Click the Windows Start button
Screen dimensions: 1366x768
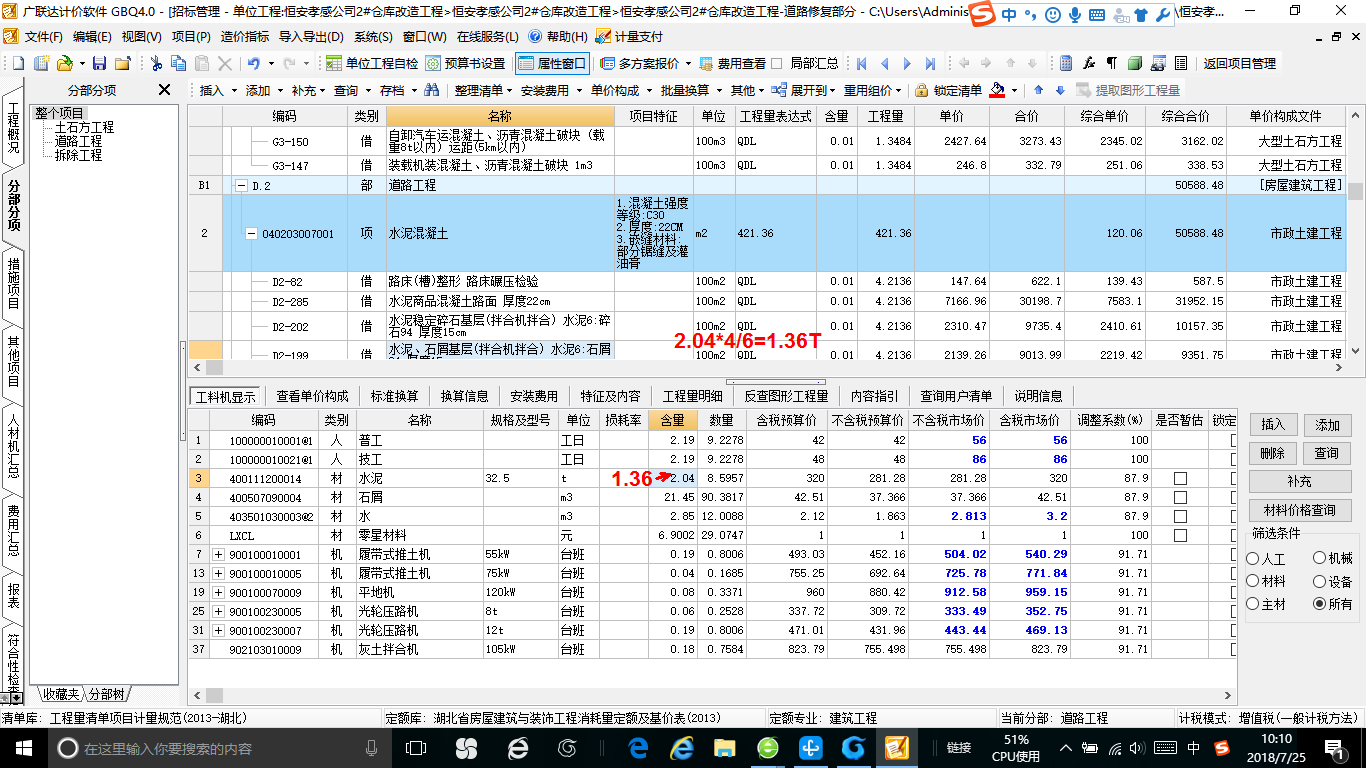[22, 747]
